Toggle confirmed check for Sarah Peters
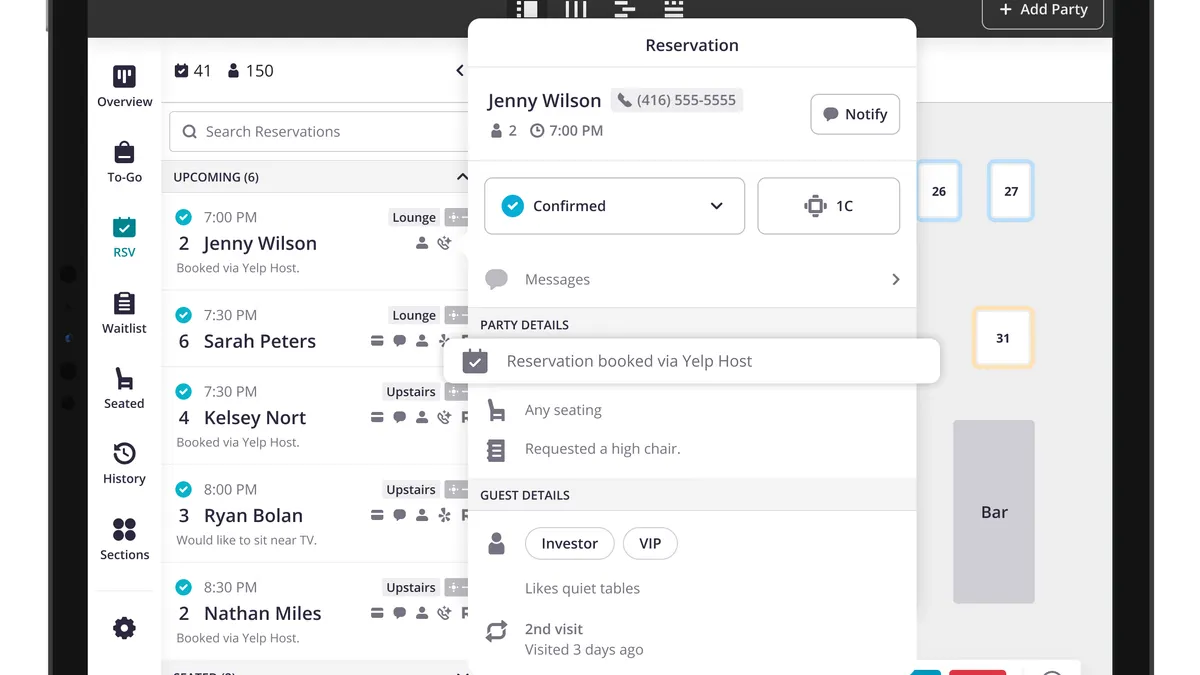Screen dimensions: 1200x675 pyautogui.click(x=183, y=315)
